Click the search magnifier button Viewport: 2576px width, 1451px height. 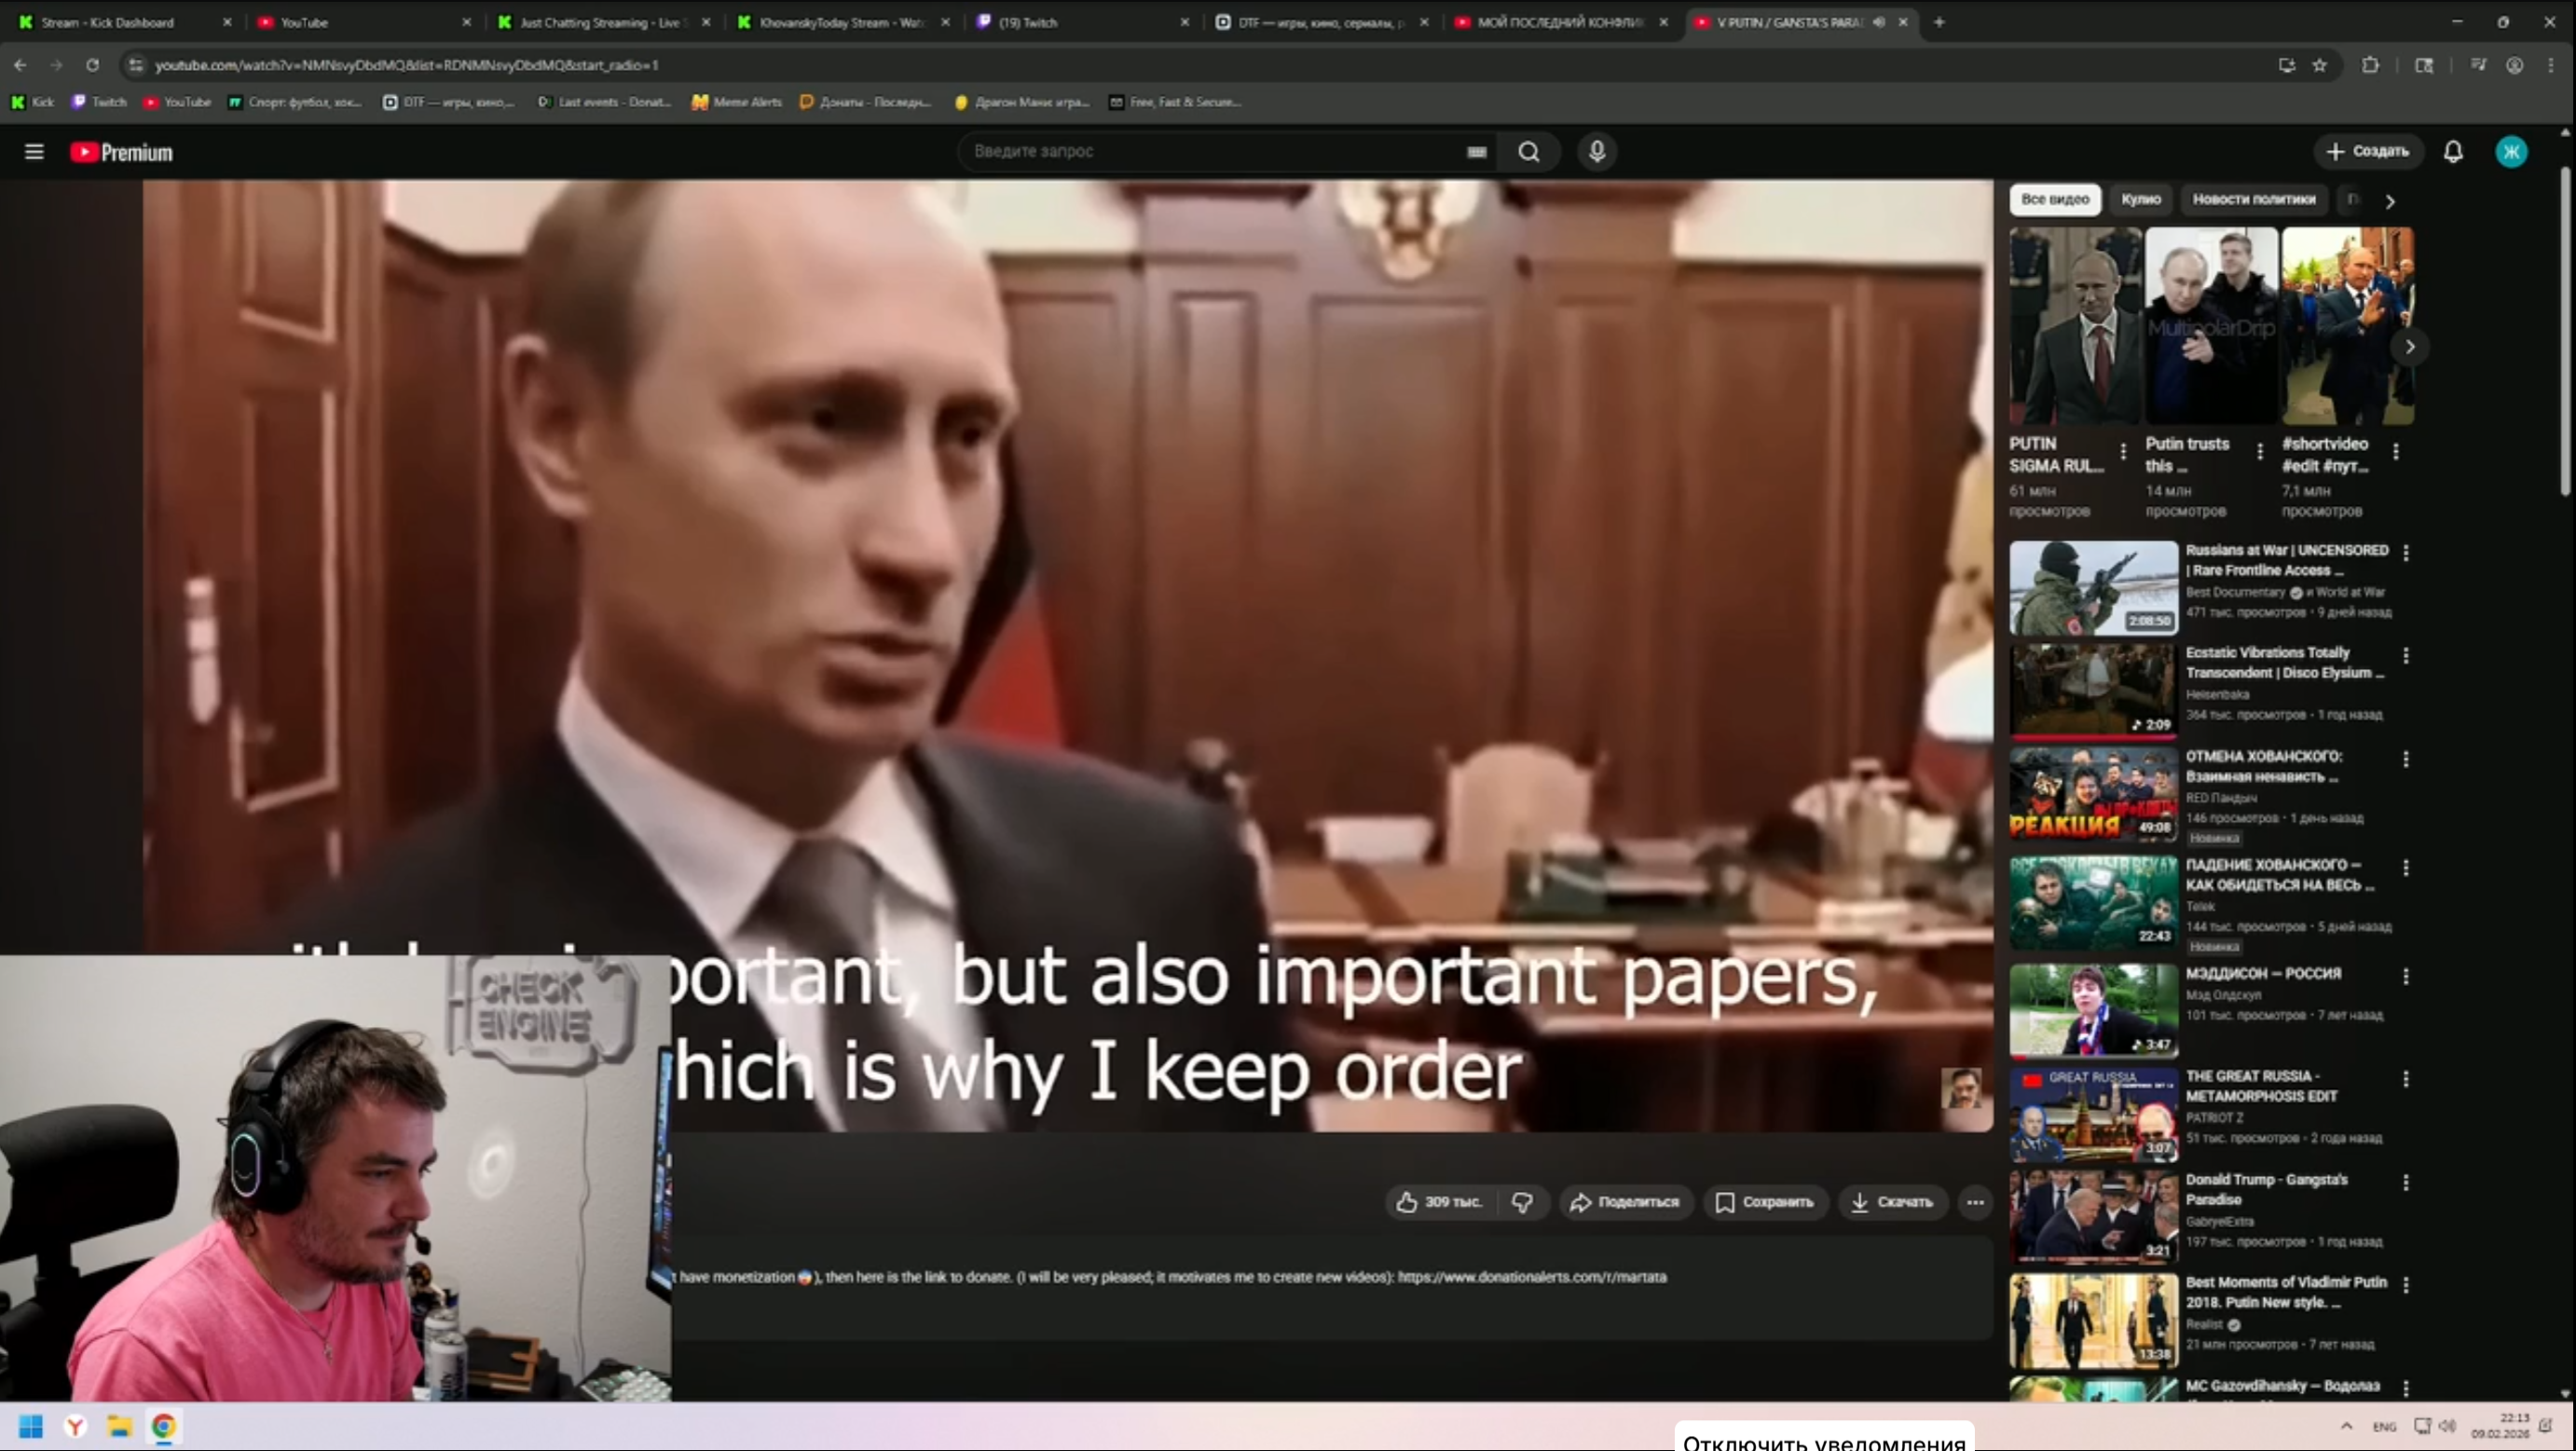point(1528,151)
